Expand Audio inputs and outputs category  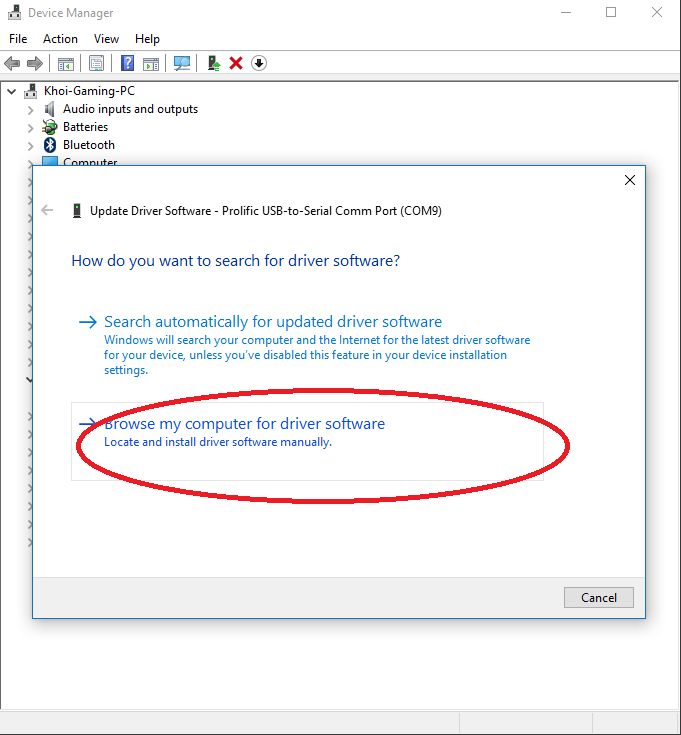tap(30, 110)
